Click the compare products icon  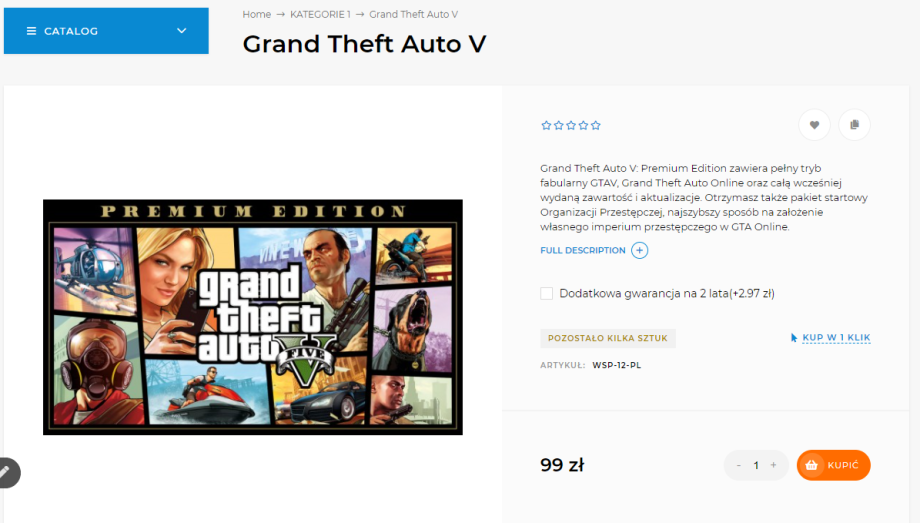pos(854,125)
